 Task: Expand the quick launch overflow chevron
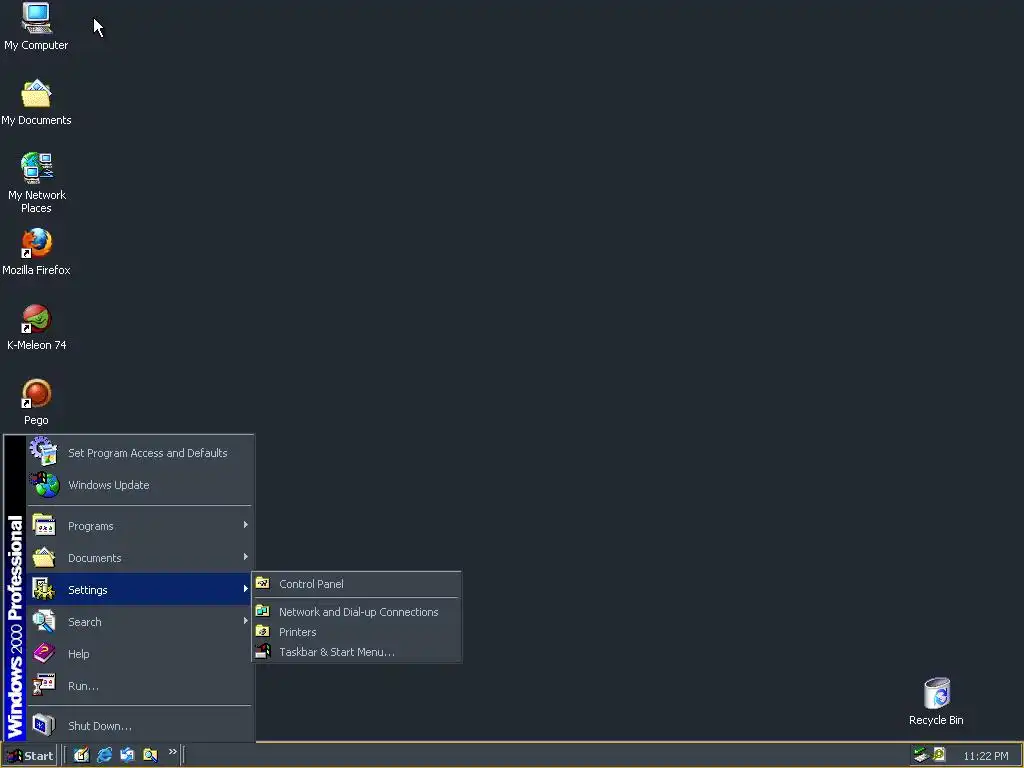172,752
